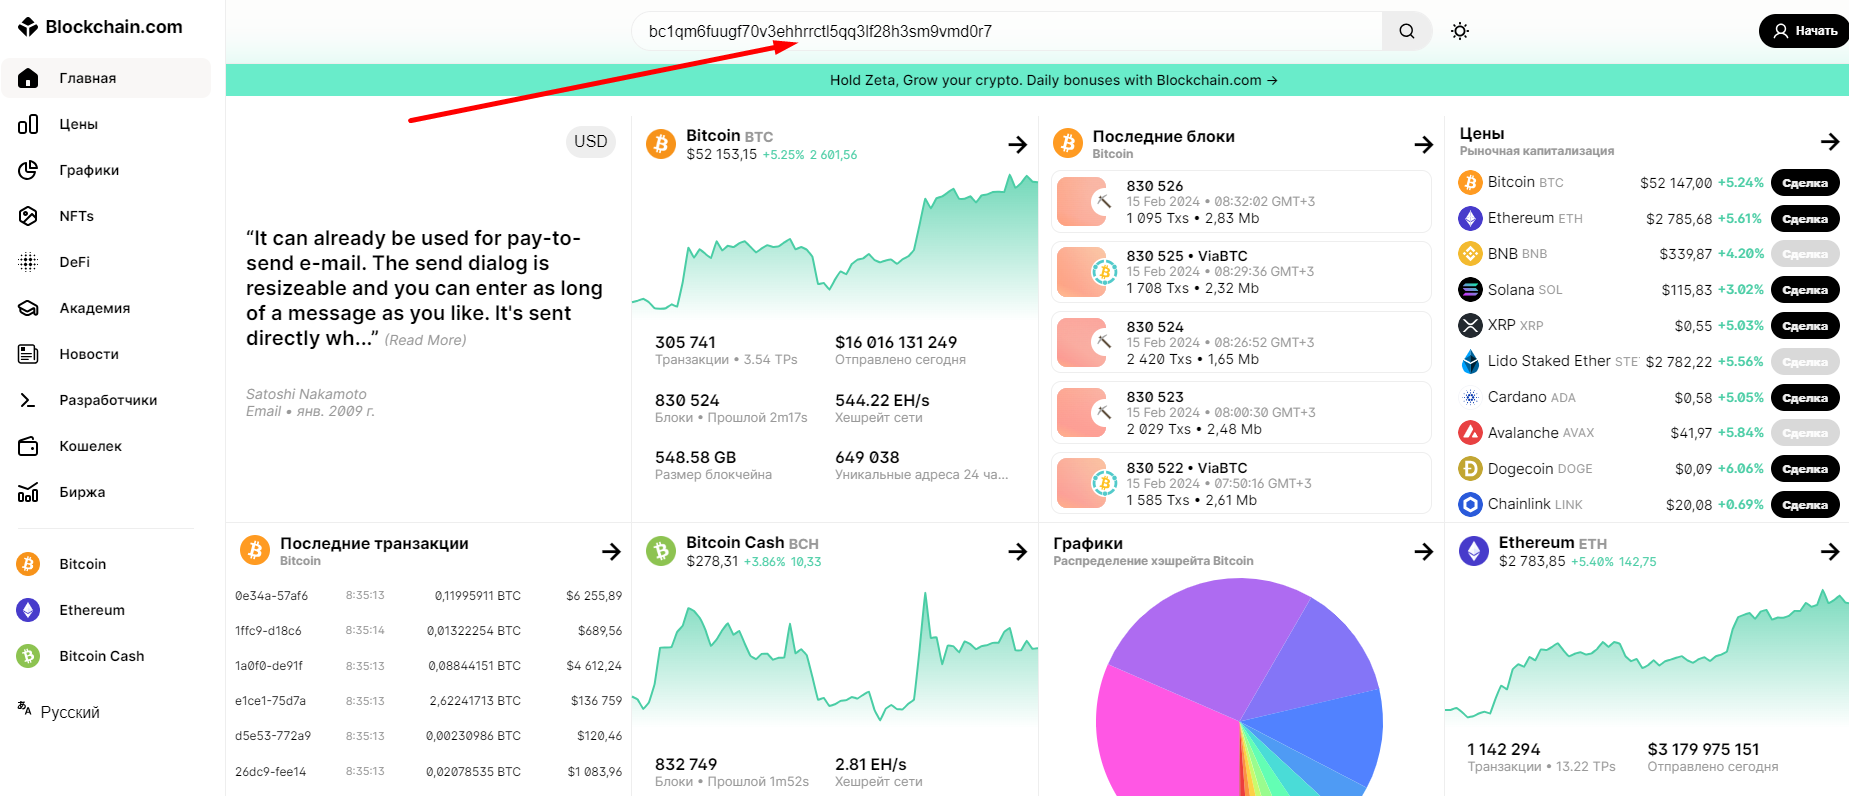Open block 830 523
The image size is (1849, 796).
[x=1241, y=413]
